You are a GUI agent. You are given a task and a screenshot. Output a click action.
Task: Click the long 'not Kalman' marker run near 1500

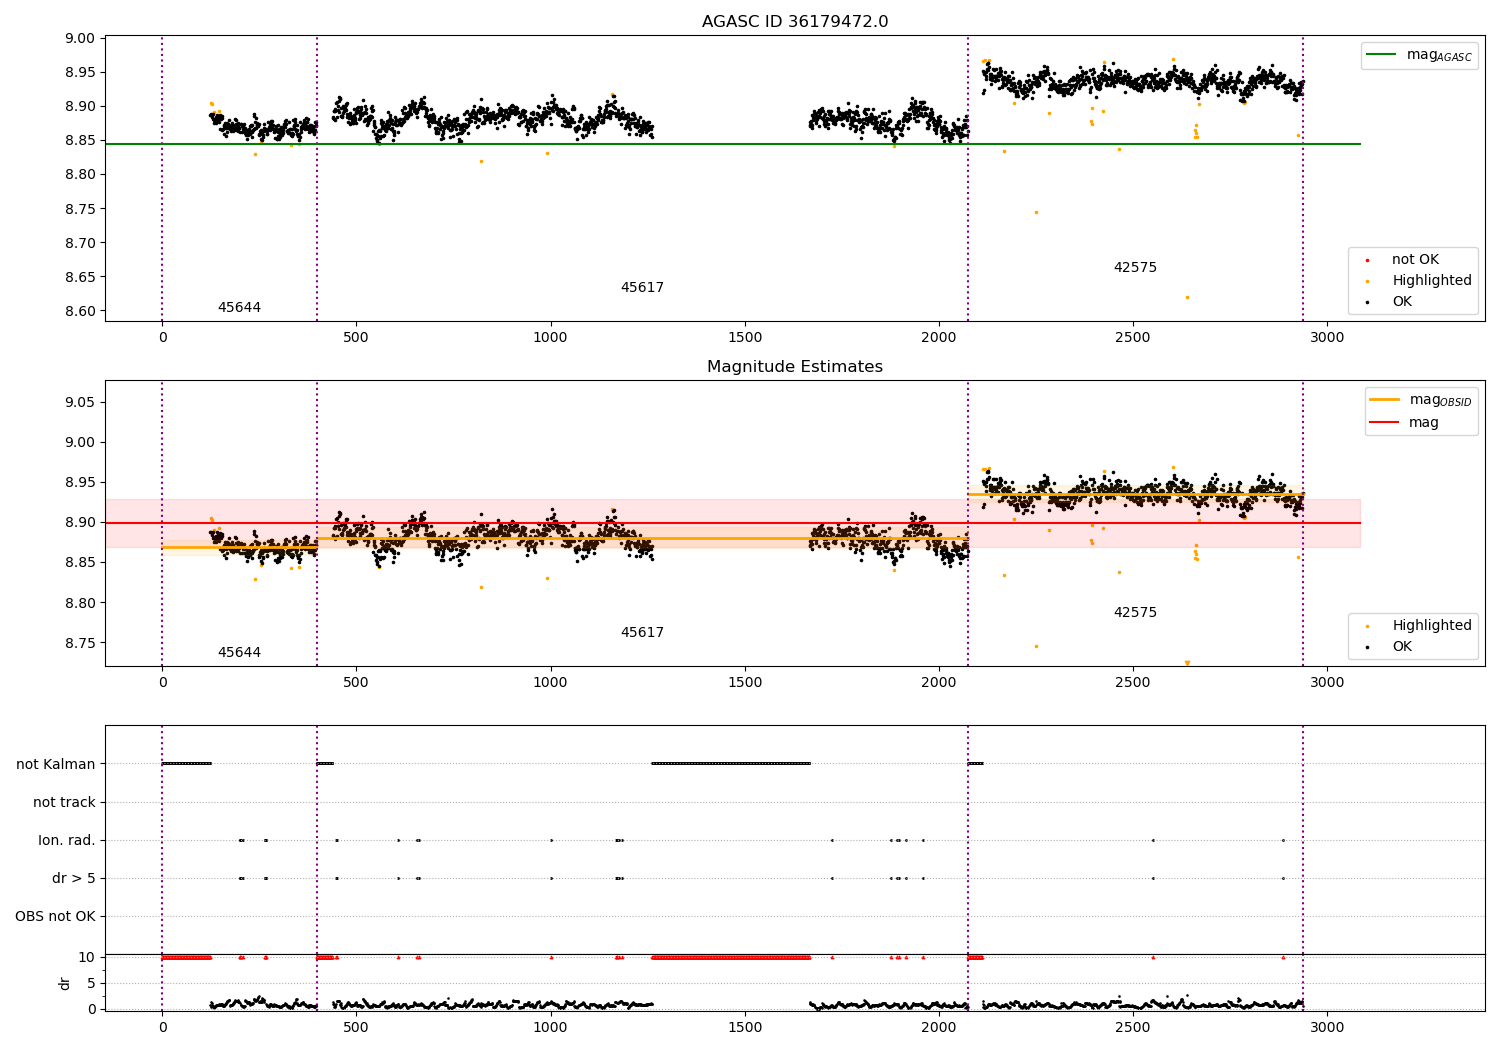click(731, 764)
